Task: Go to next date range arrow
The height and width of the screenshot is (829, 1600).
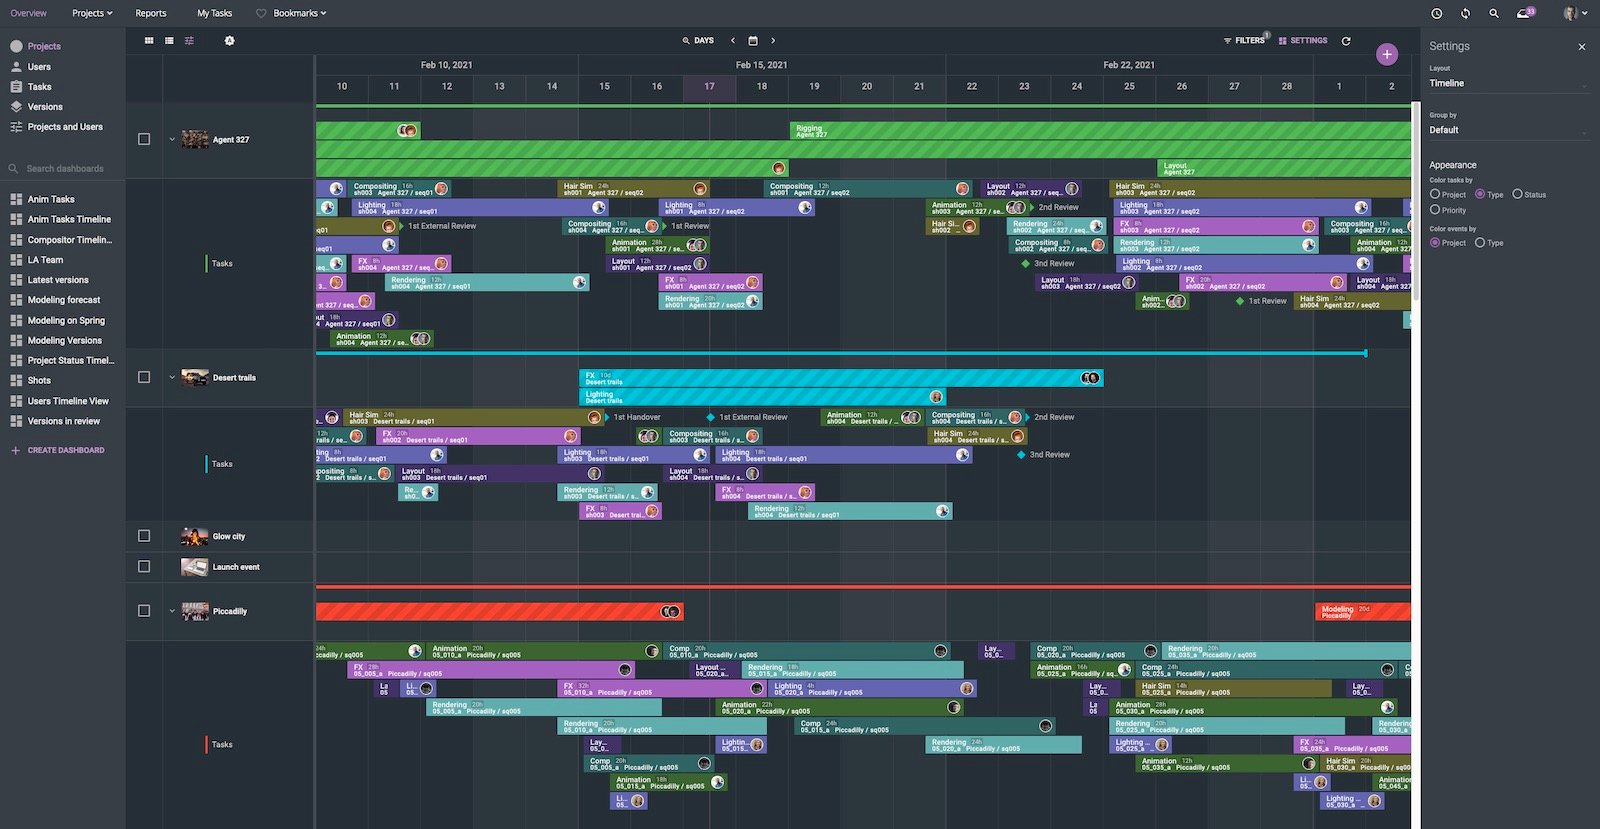Action: (773, 41)
